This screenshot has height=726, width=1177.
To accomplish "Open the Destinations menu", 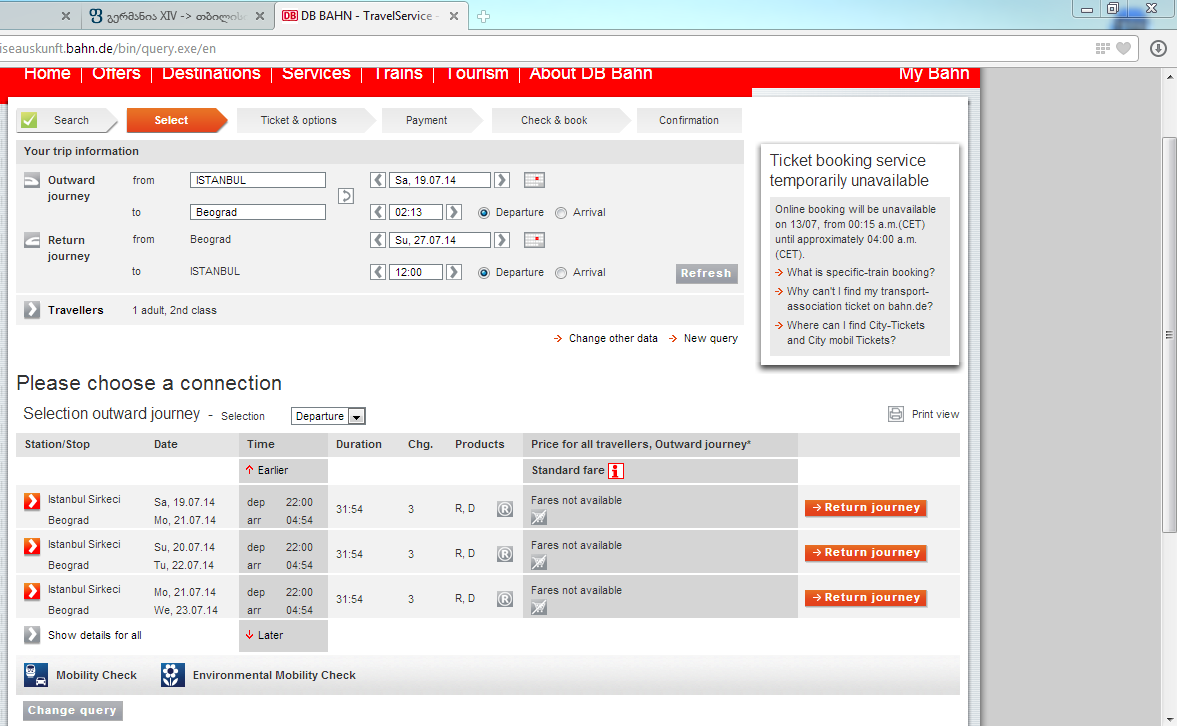I will point(211,73).
